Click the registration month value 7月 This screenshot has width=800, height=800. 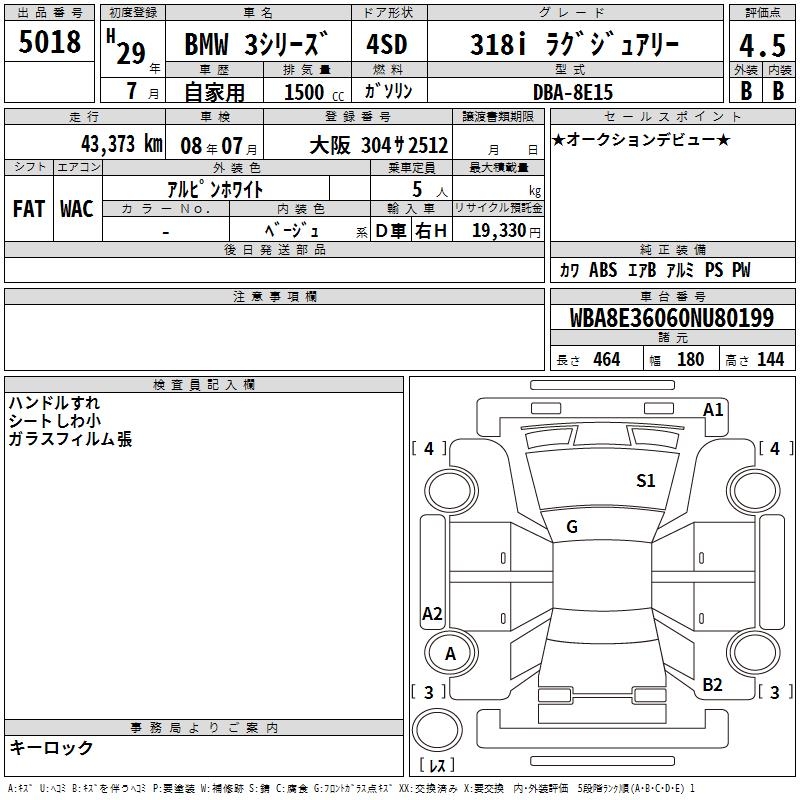pyautogui.click(x=142, y=91)
